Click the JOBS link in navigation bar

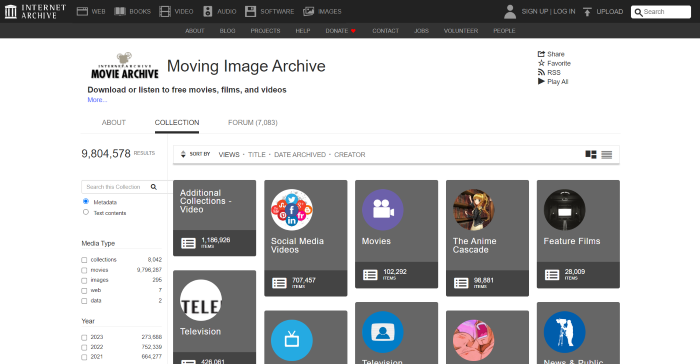click(421, 31)
